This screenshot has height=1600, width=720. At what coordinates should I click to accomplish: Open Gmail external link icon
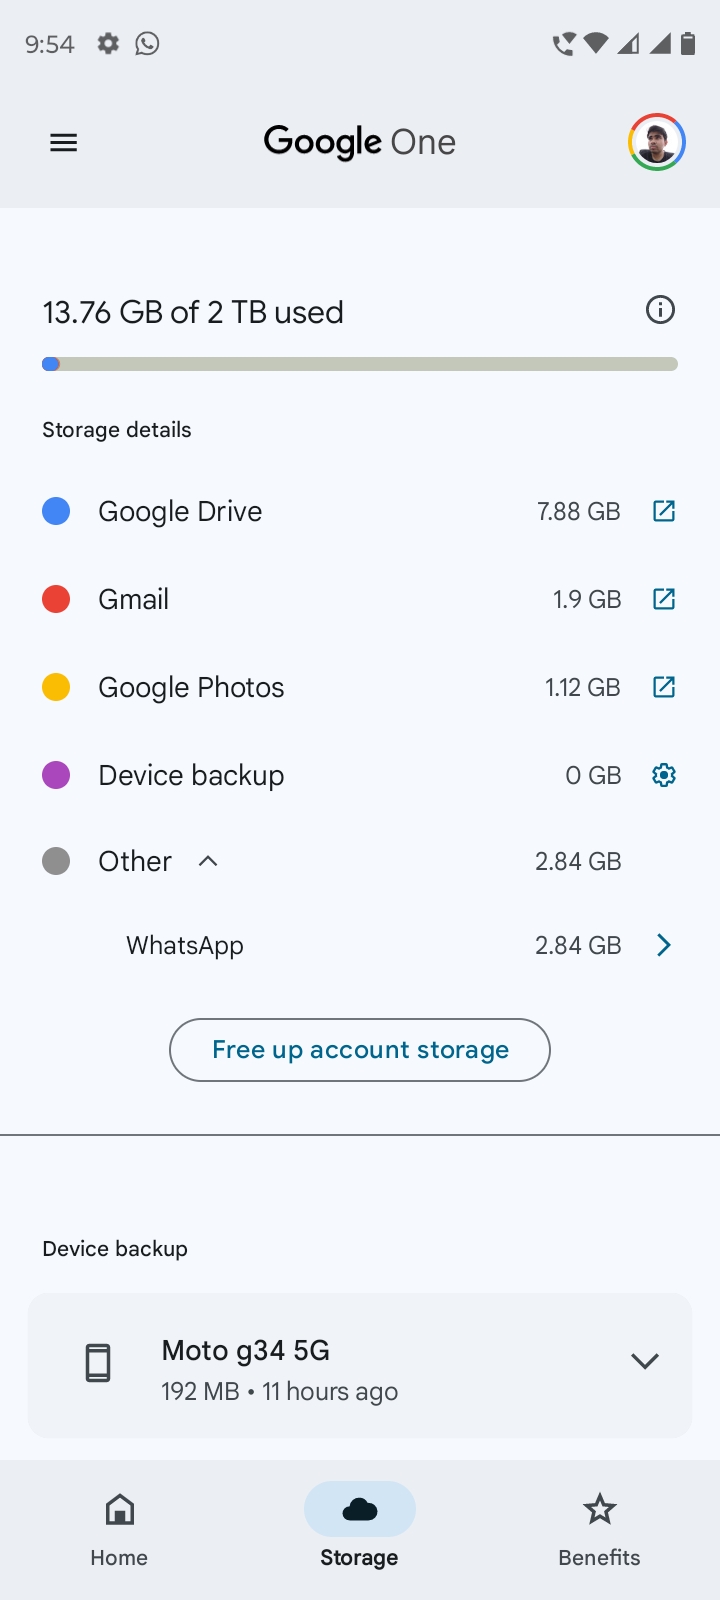(x=664, y=599)
